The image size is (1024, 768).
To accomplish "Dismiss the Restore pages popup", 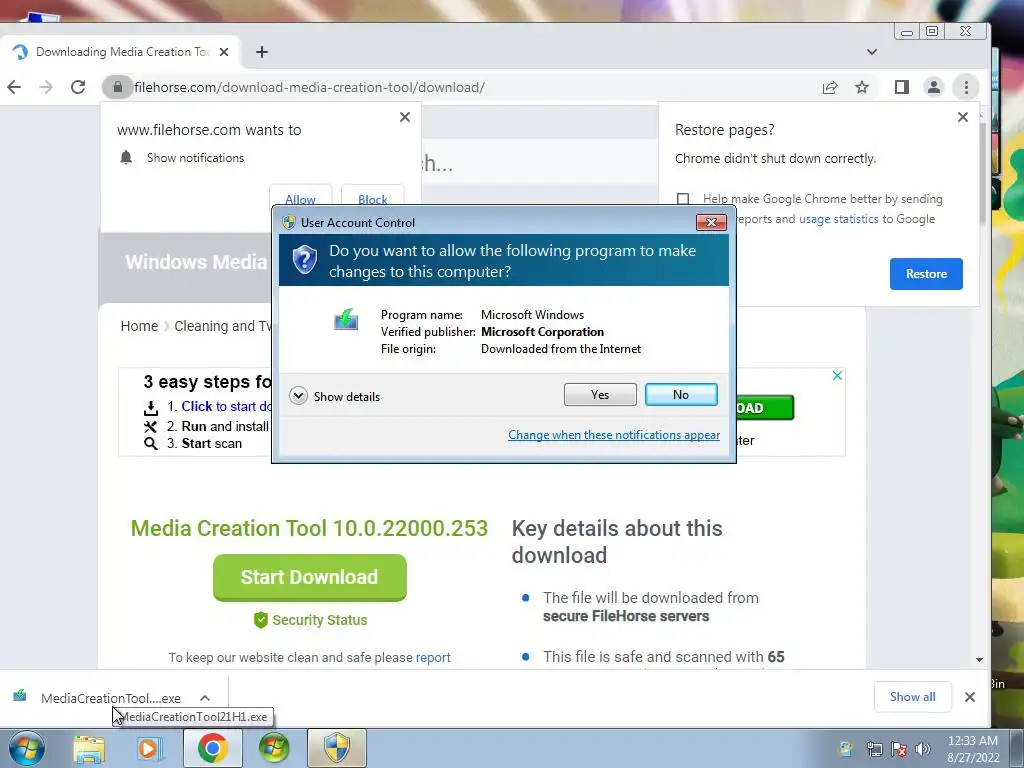I will point(963,117).
